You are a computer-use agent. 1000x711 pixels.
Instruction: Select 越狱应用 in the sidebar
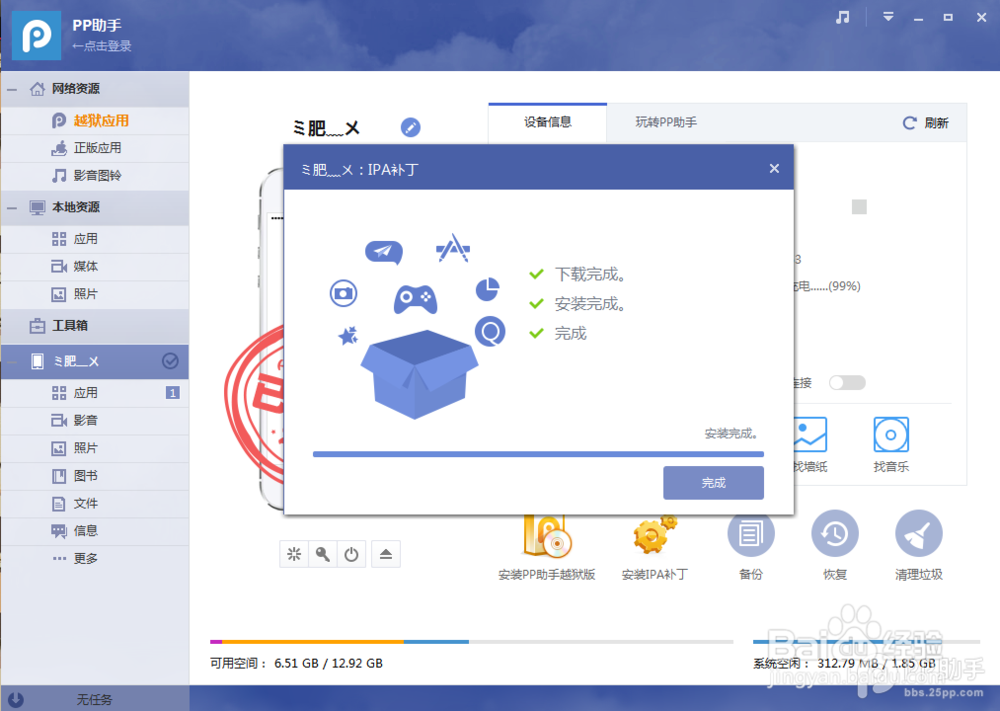tap(94, 121)
